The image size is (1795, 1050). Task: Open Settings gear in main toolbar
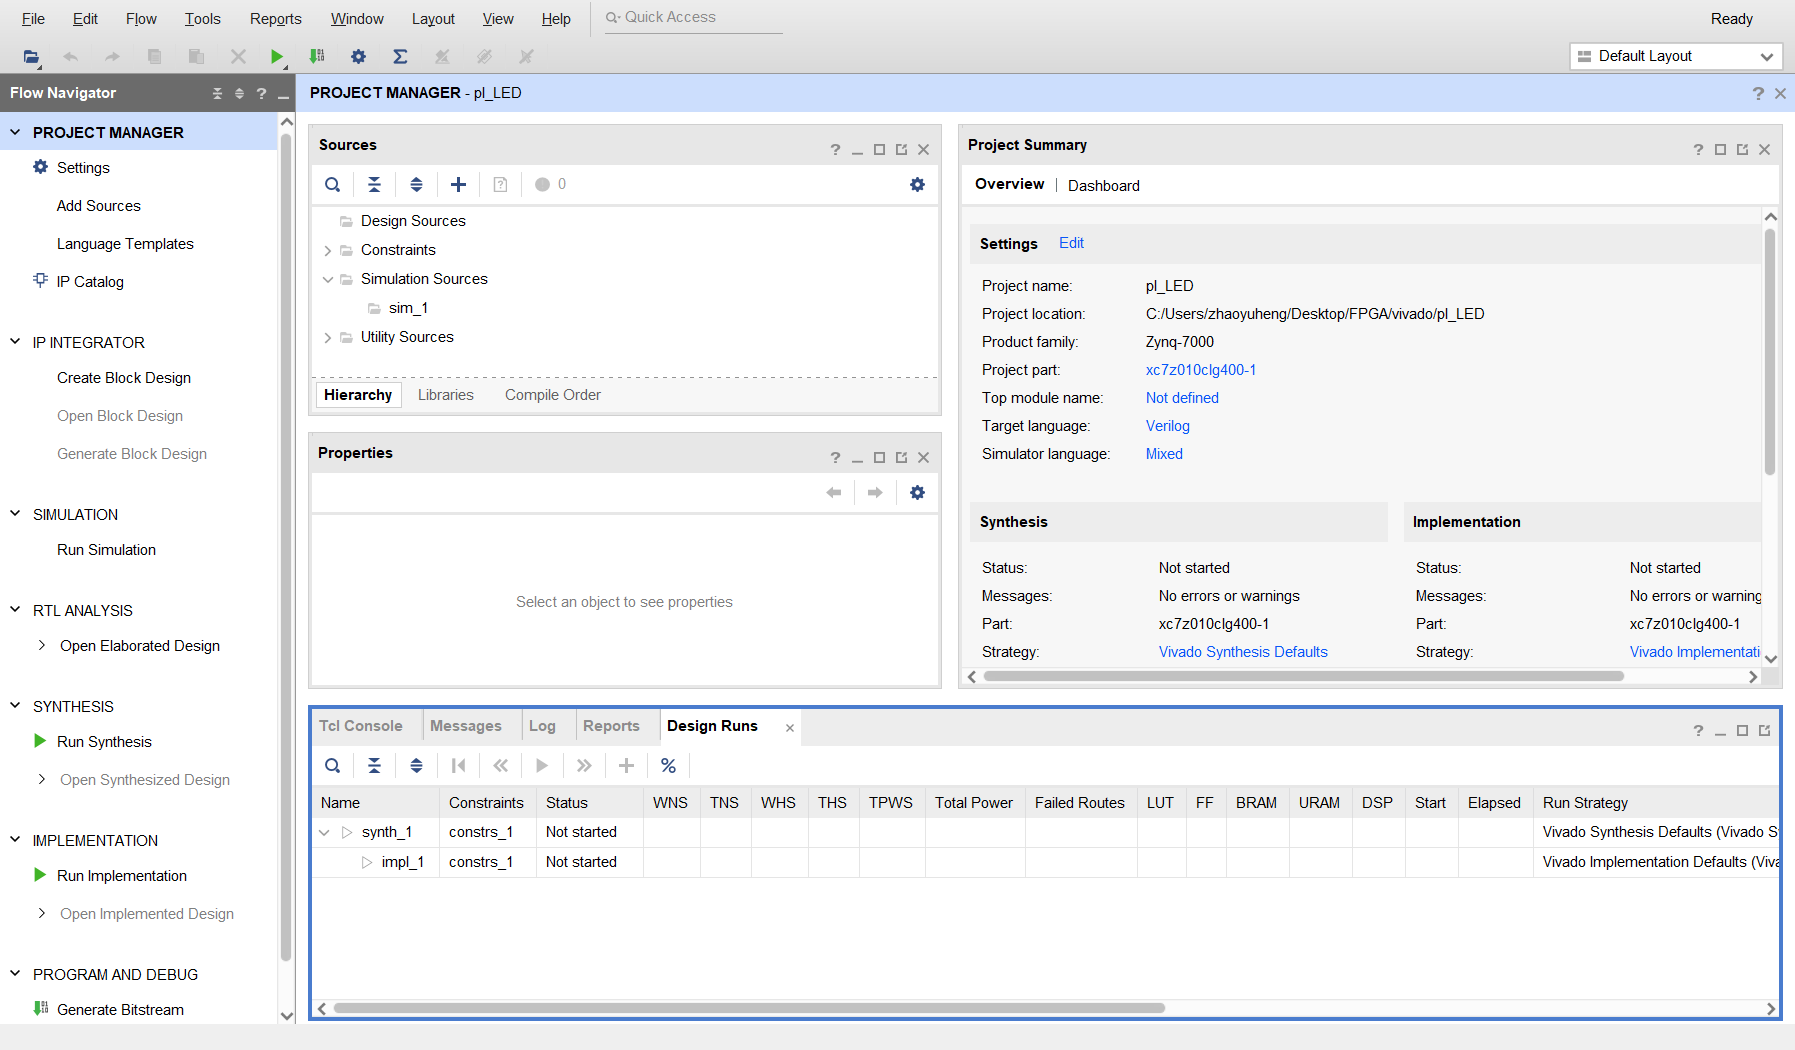358,57
